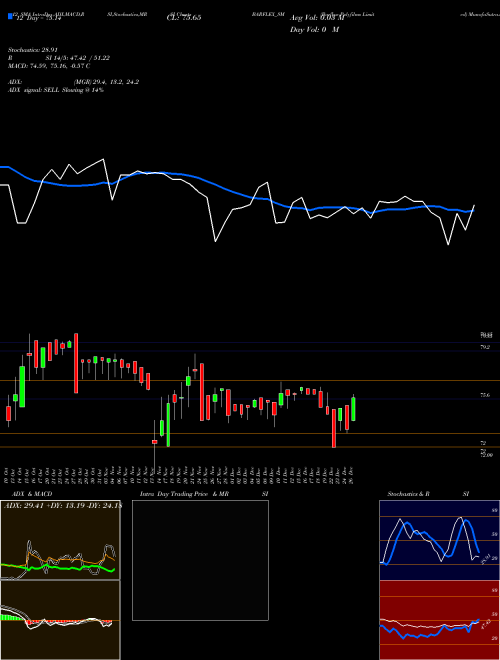
Task: Open the MACD histogram chart thumbnail
Action: (60, 620)
